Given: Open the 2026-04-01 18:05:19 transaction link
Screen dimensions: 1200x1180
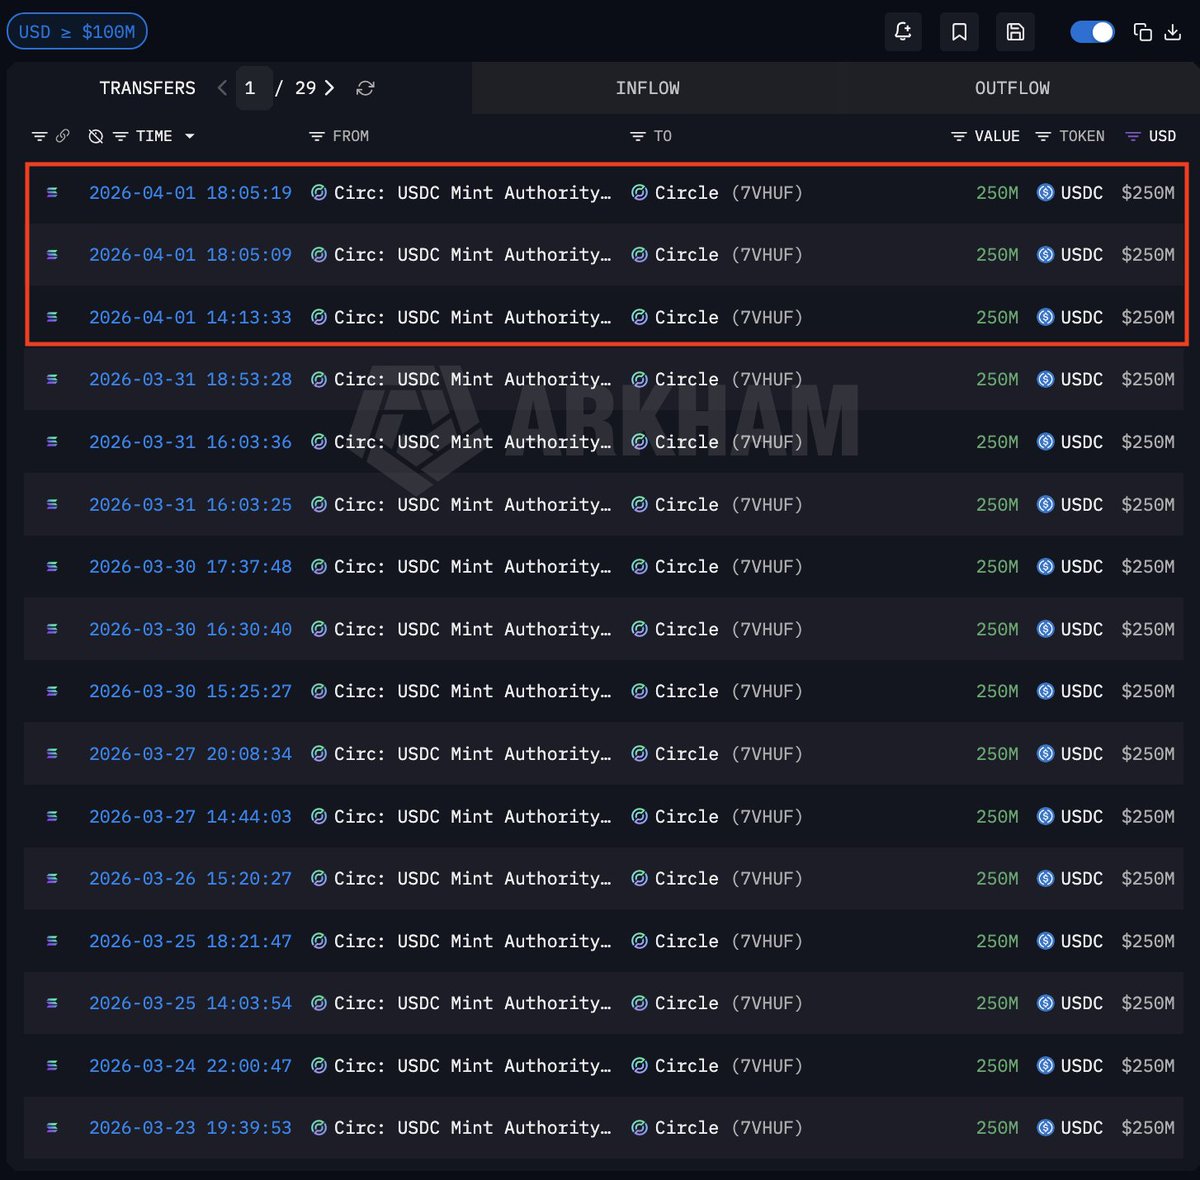Looking at the screenshot, I should pyautogui.click(x=190, y=193).
